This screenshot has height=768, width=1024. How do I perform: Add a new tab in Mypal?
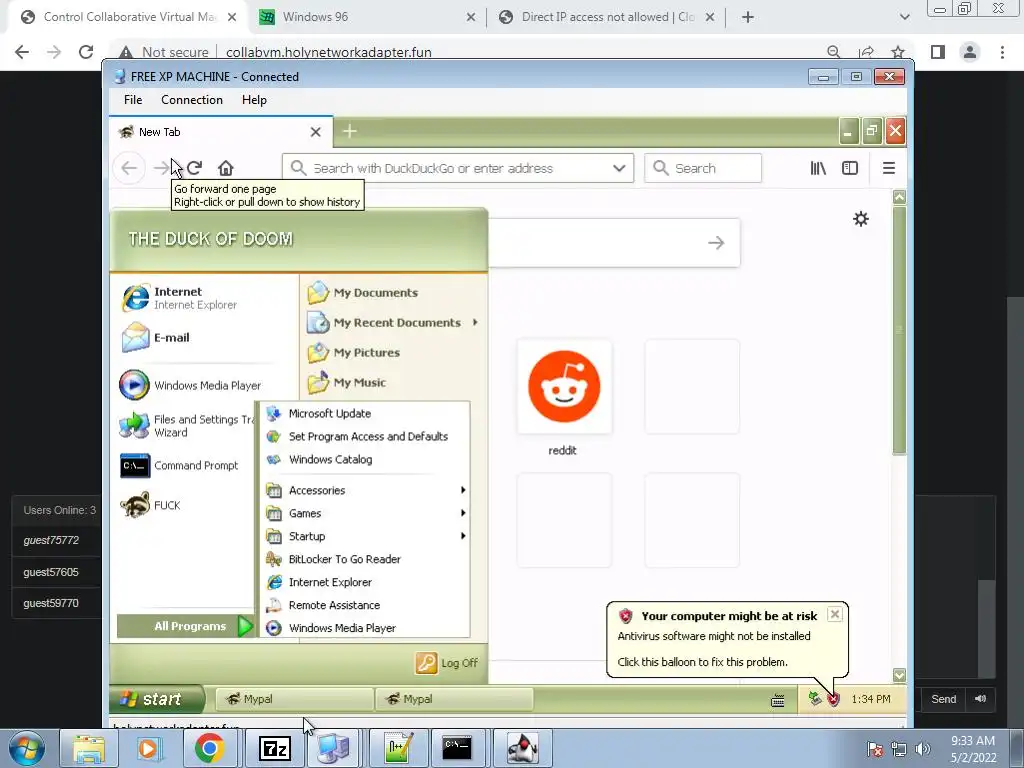pos(349,131)
